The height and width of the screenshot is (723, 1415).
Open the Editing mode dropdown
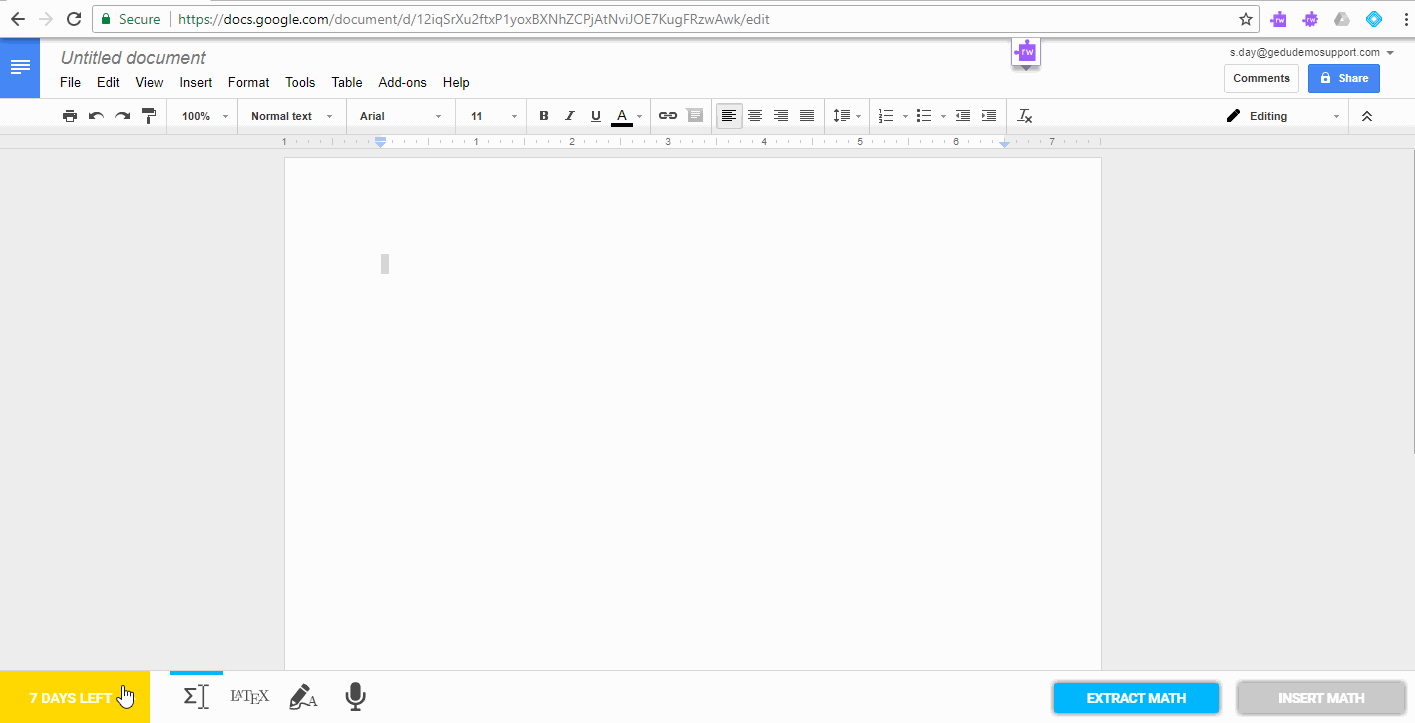1283,116
